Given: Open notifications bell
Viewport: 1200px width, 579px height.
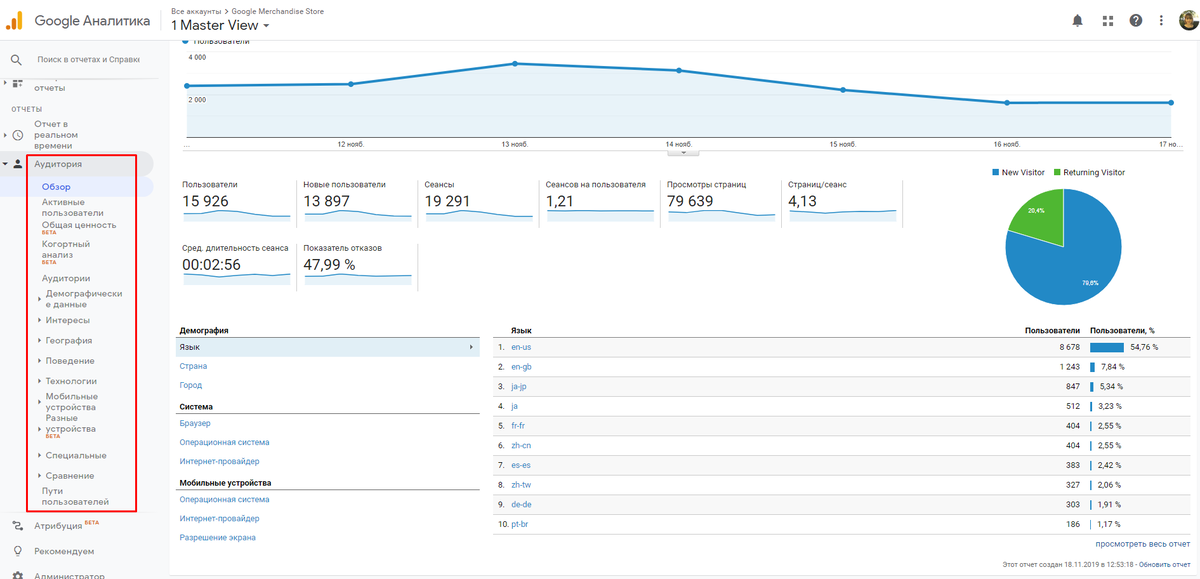Looking at the screenshot, I should pyautogui.click(x=1078, y=20).
